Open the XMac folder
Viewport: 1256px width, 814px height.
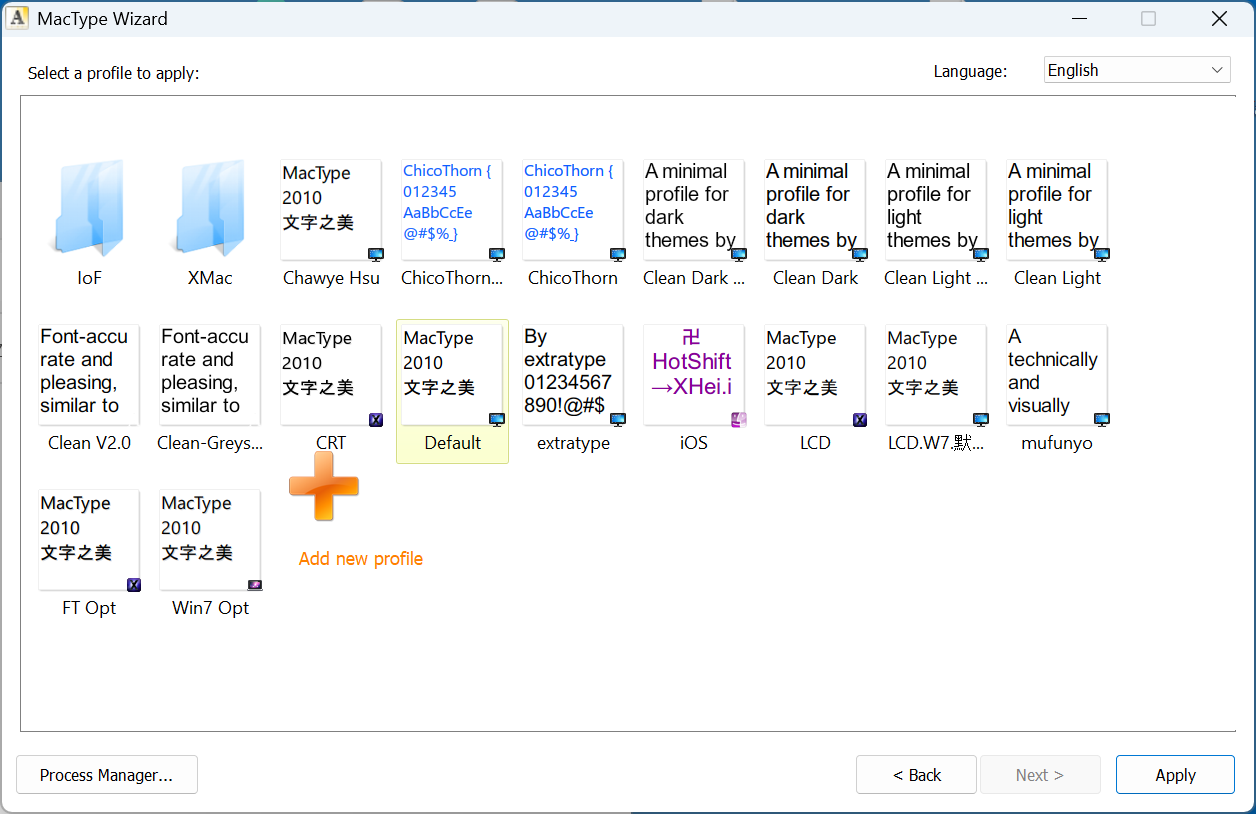pyautogui.click(x=210, y=210)
